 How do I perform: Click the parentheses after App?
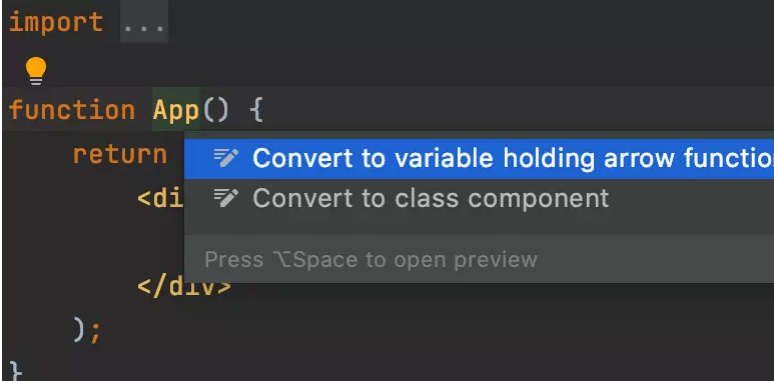[x=215, y=110]
